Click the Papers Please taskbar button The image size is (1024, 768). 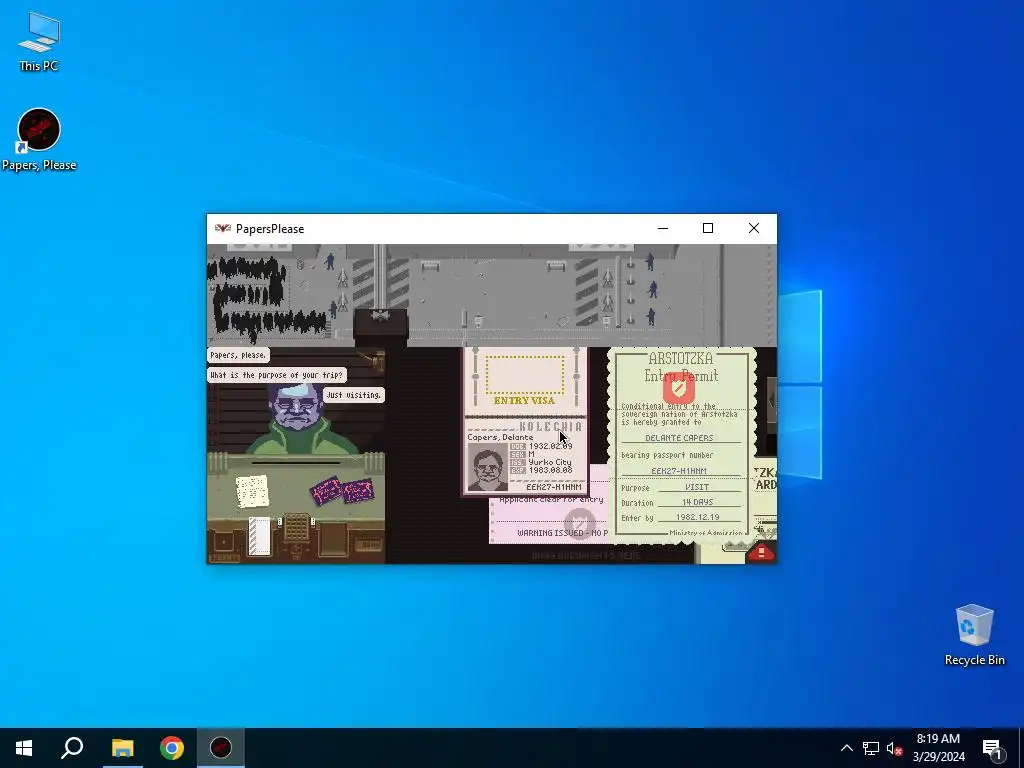click(221, 748)
